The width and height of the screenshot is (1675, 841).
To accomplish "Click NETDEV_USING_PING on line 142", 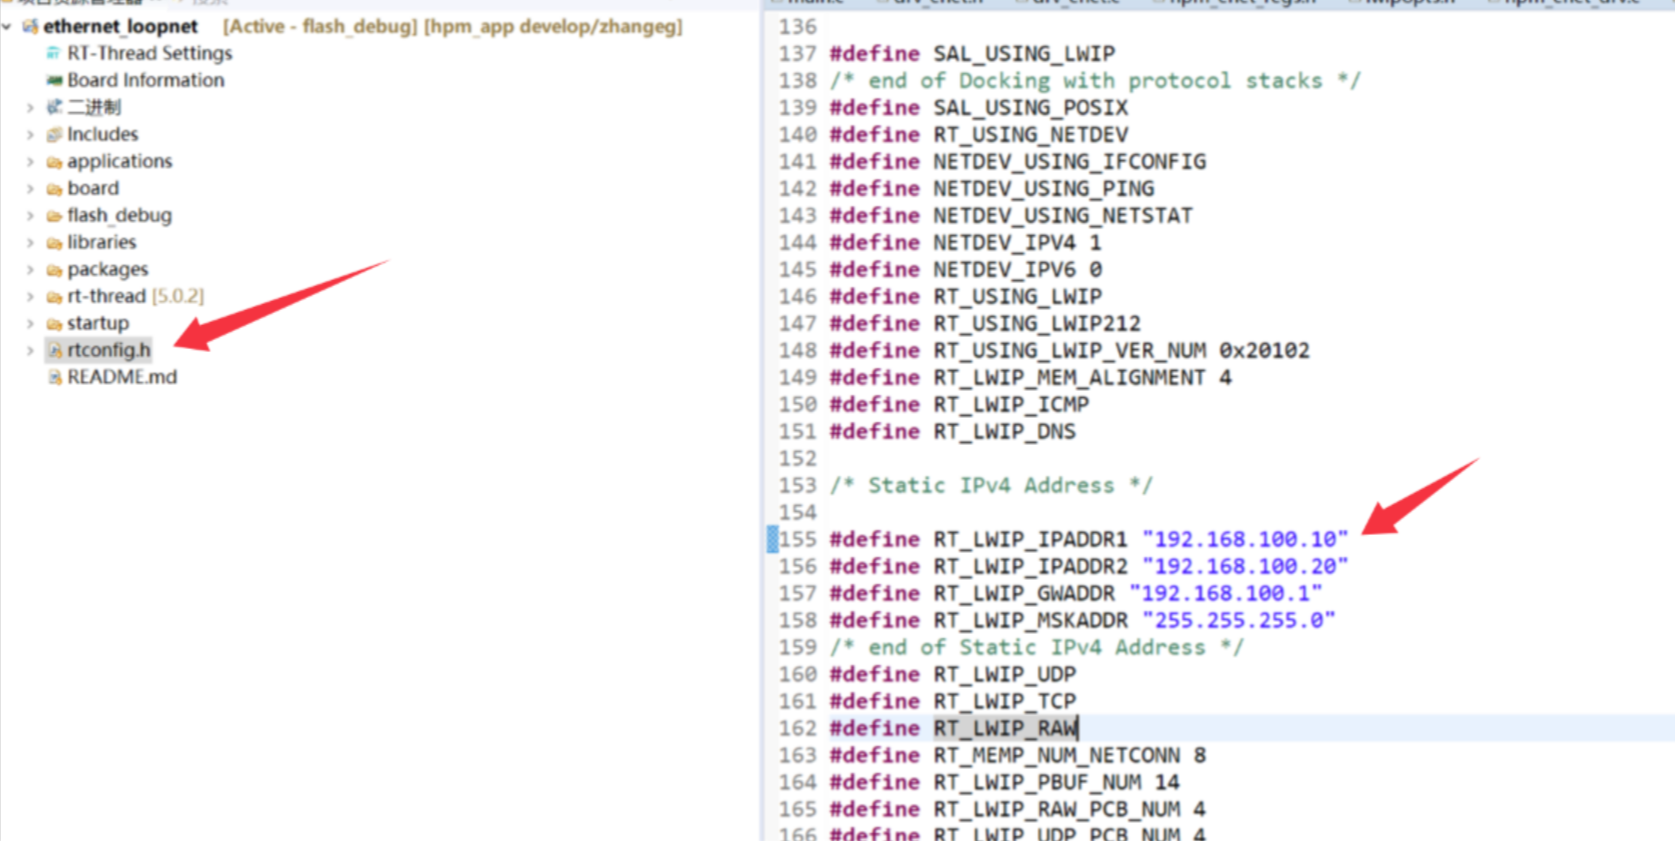I will 1044,188.
